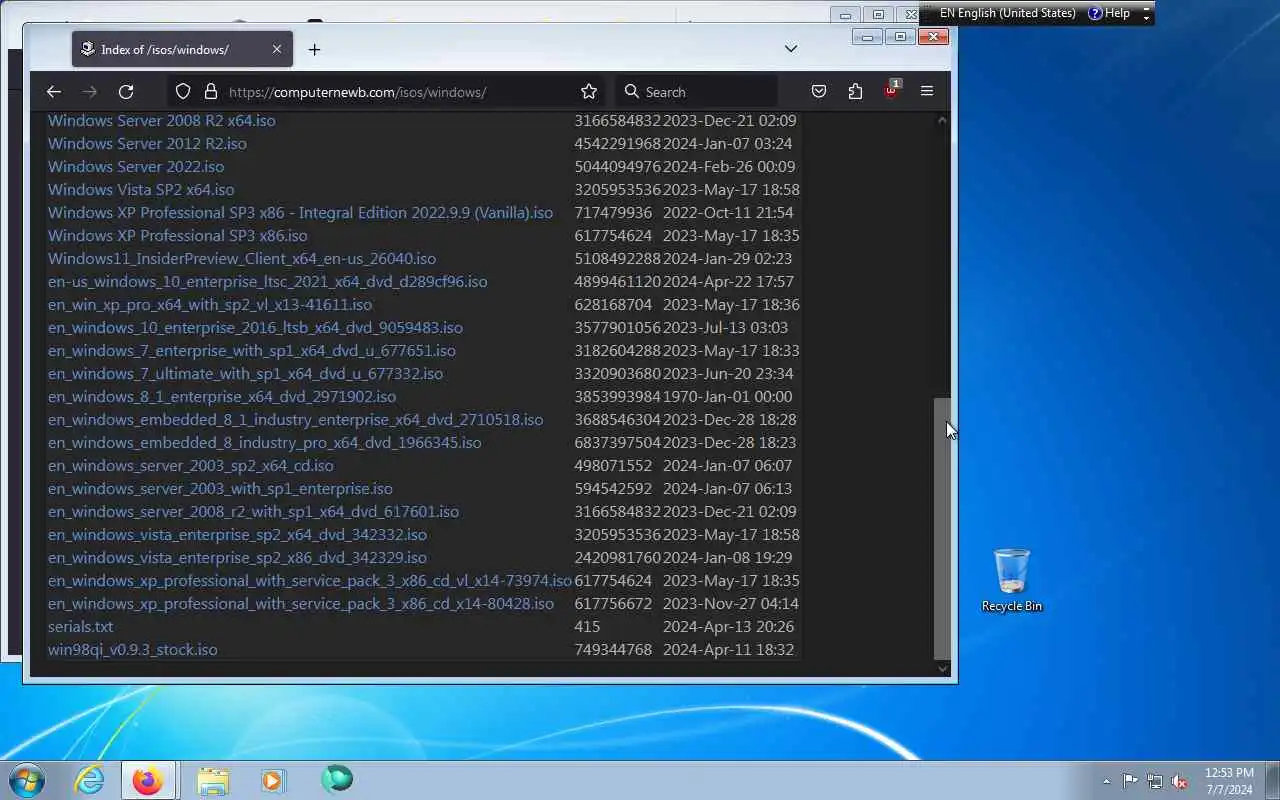This screenshot has width=1280, height=800.
Task: Open en_windows_server_2003_sp2_x64_cd.iso link
Action: (191, 465)
